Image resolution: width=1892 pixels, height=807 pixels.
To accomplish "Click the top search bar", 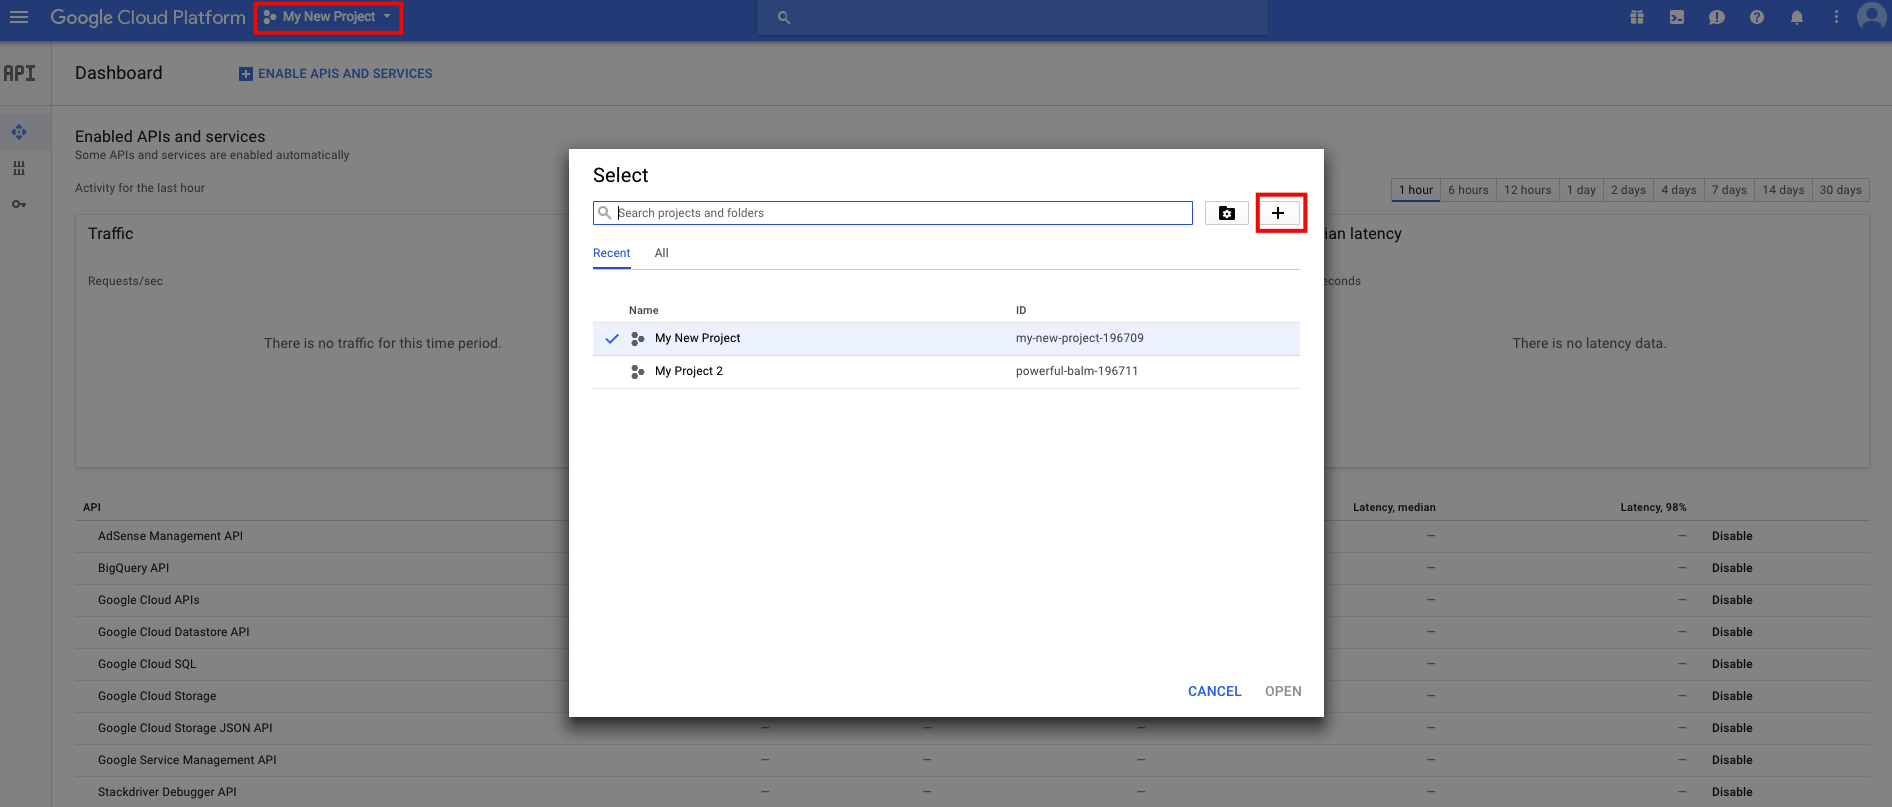I will click(x=1012, y=17).
